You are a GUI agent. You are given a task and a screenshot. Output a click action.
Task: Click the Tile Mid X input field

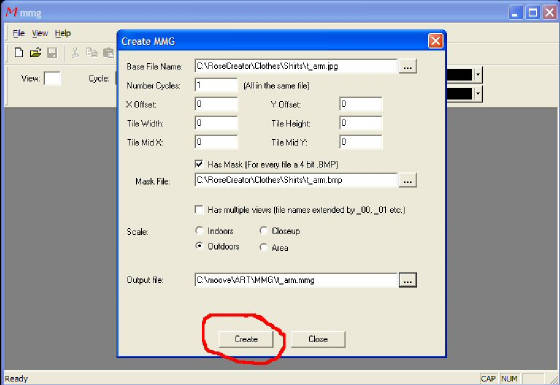pos(216,142)
